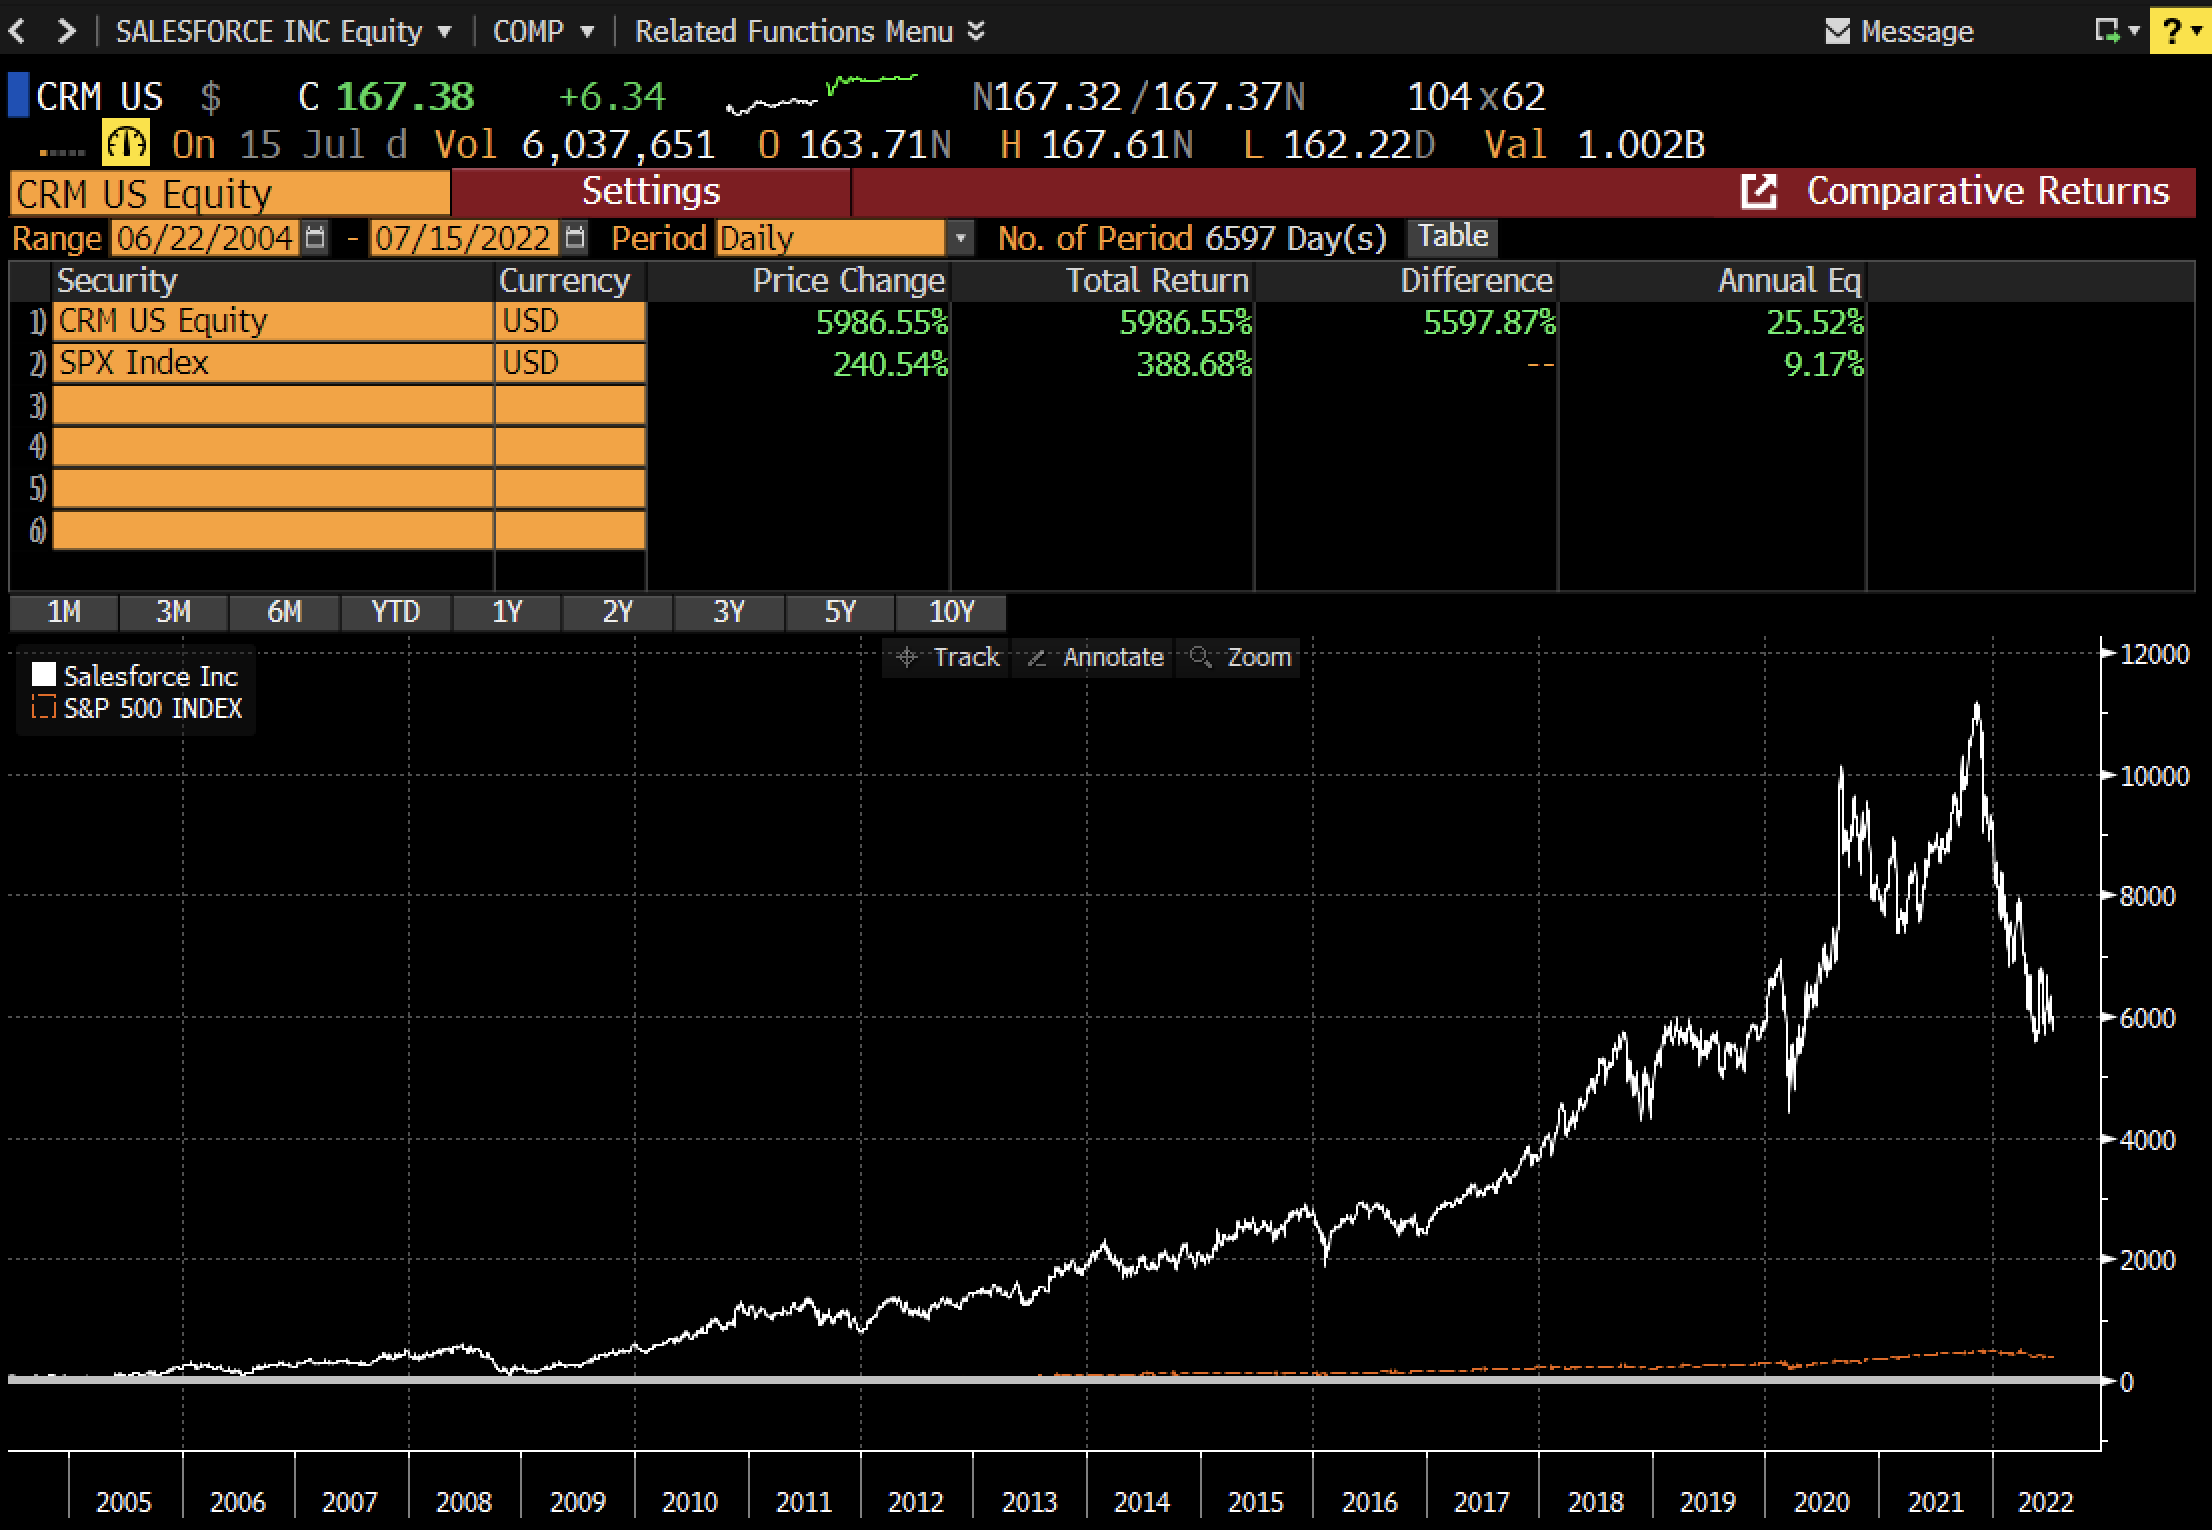
Task: Click the 9.17% Annual Eq value
Action: pyautogui.click(x=1824, y=364)
